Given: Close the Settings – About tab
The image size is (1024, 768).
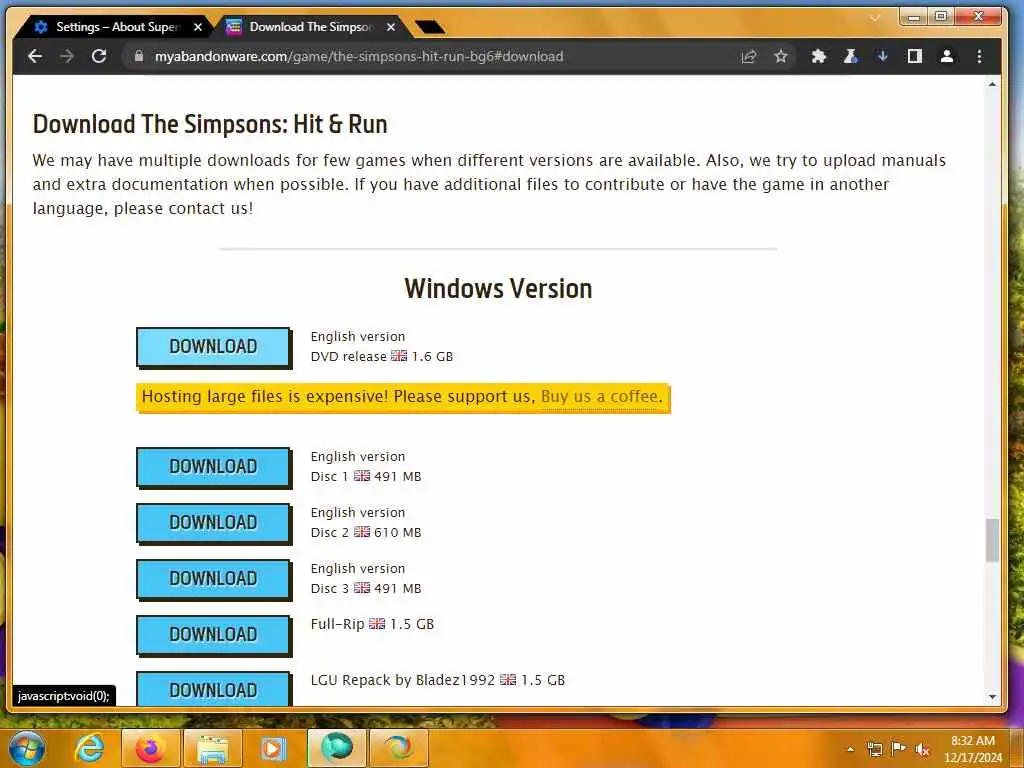Looking at the screenshot, I should coord(198,27).
